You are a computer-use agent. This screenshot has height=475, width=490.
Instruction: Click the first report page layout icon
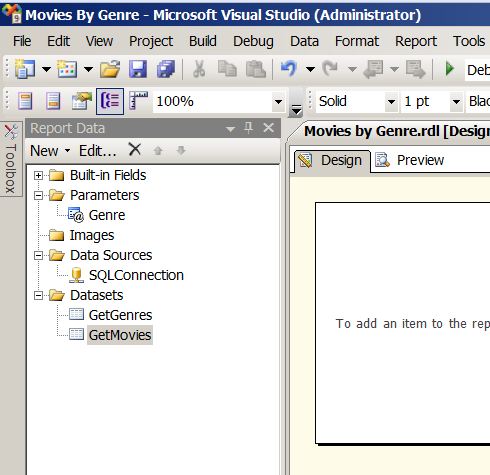25,101
